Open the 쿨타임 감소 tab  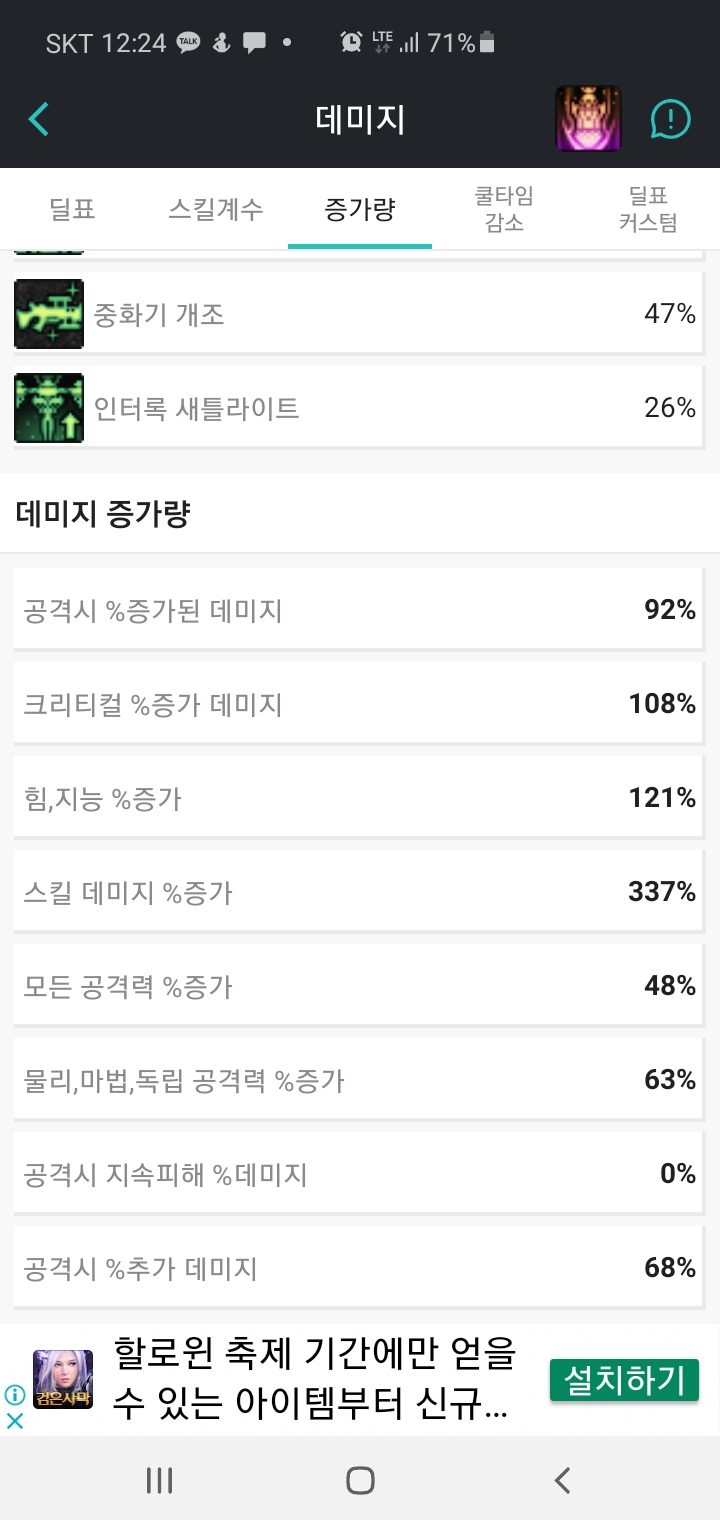[x=504, y=209]
